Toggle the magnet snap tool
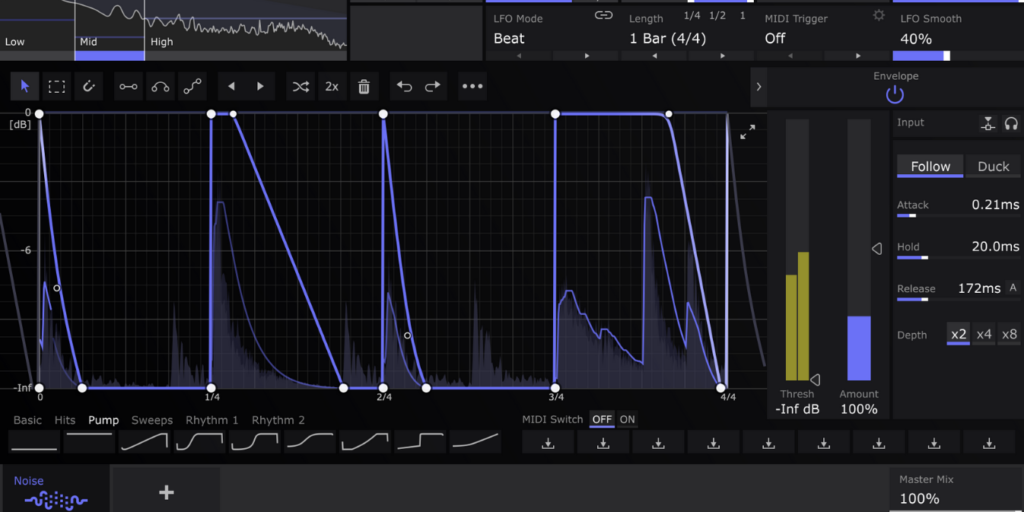 89,86
